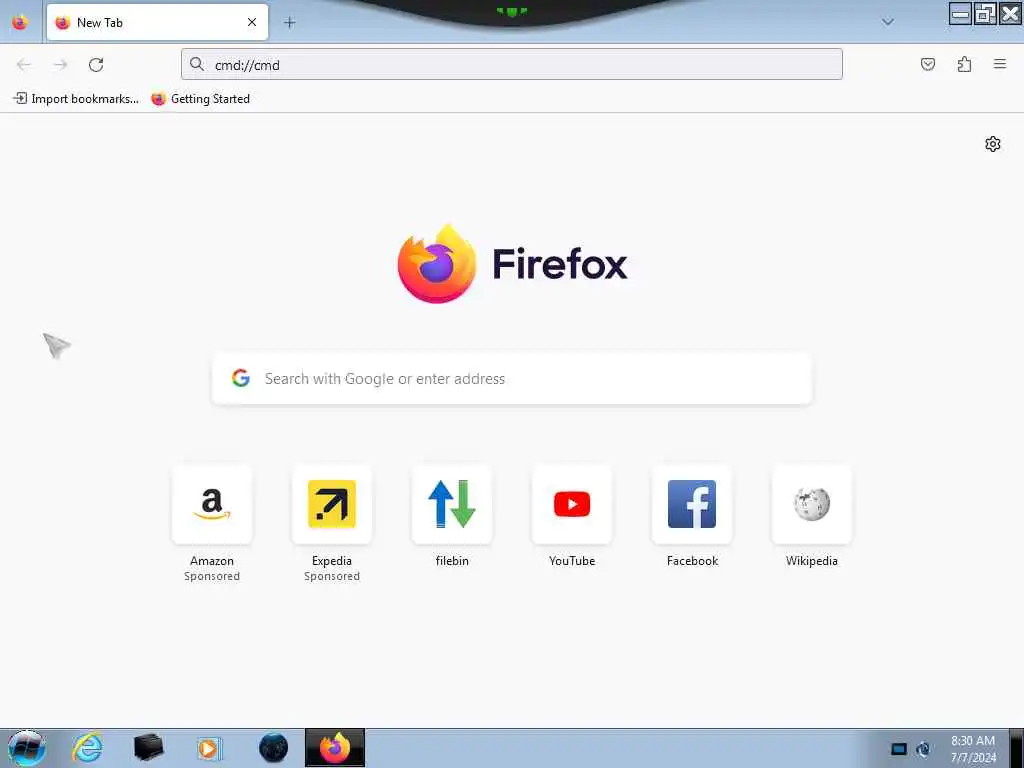Click Import bookmarks in bookmarks toolbar
Image resolution: width=1024 pixels, height=768 pixels.
pos(76,99)
